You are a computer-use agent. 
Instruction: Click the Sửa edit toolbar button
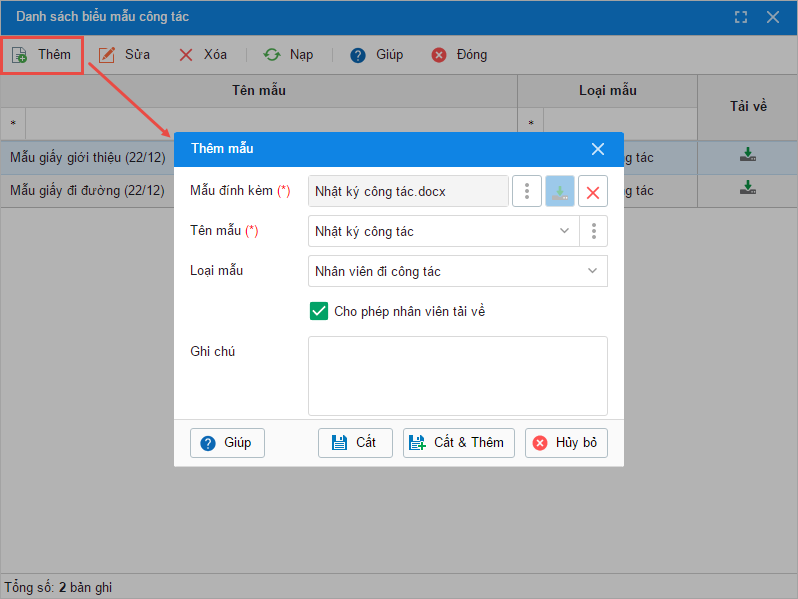(x=125, y=55)
